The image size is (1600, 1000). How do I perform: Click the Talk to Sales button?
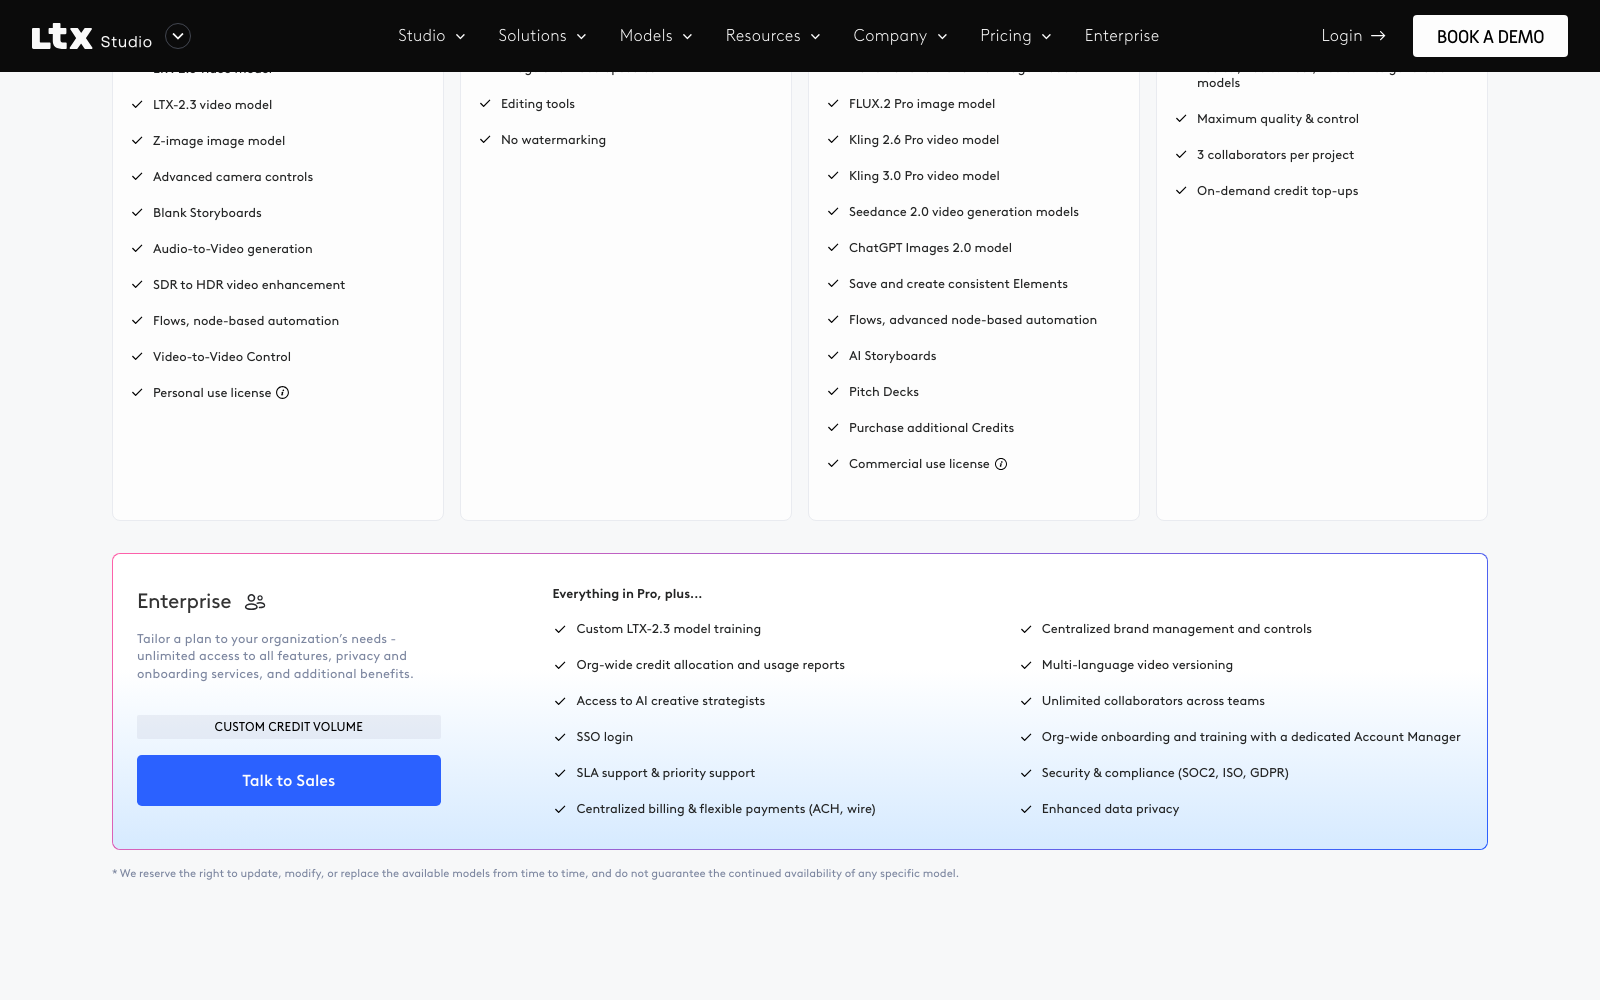pyautogui.click(x=289, y=780)
